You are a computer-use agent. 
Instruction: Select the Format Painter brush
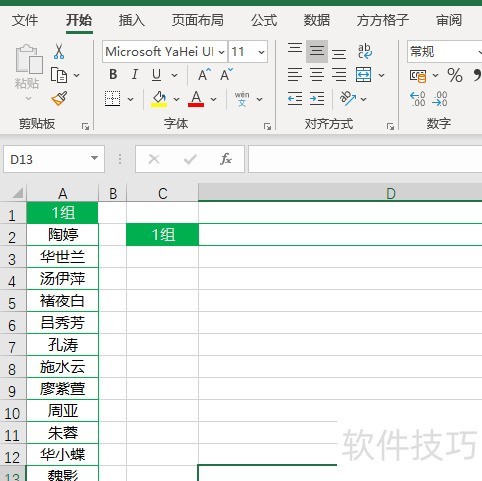[x=59, y=98]
